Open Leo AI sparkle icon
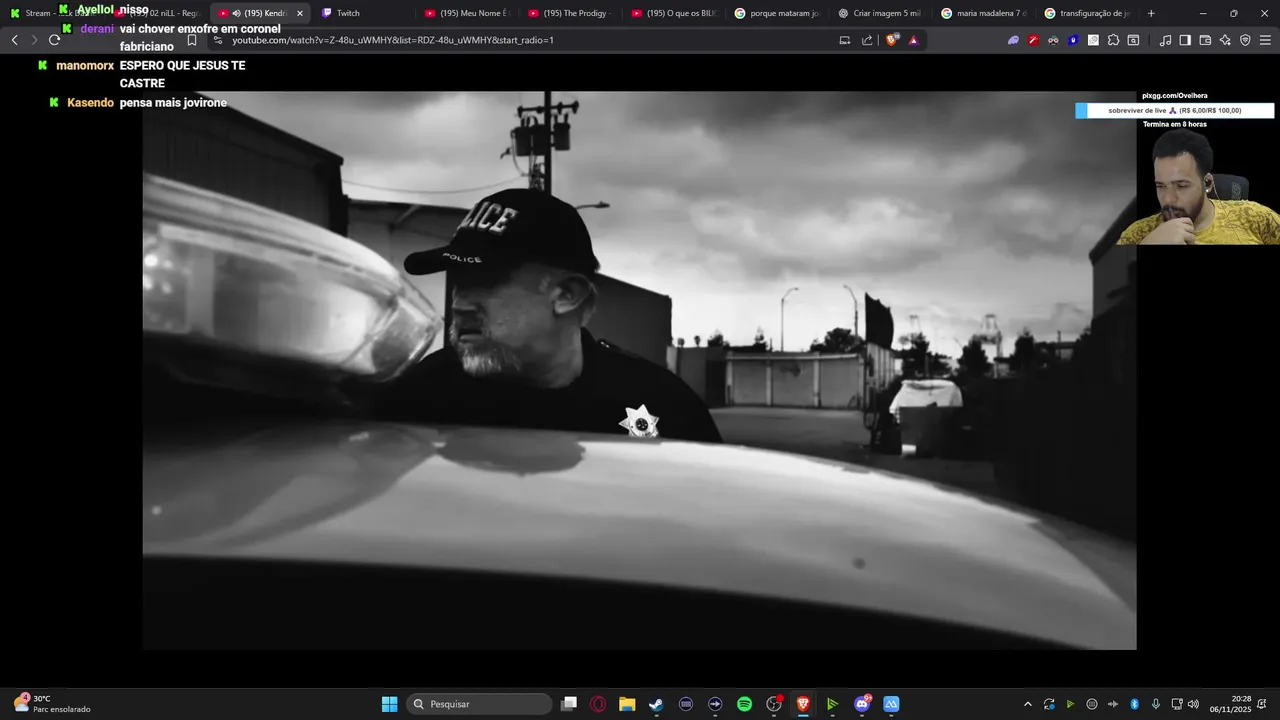 (x=1225, y=40)
